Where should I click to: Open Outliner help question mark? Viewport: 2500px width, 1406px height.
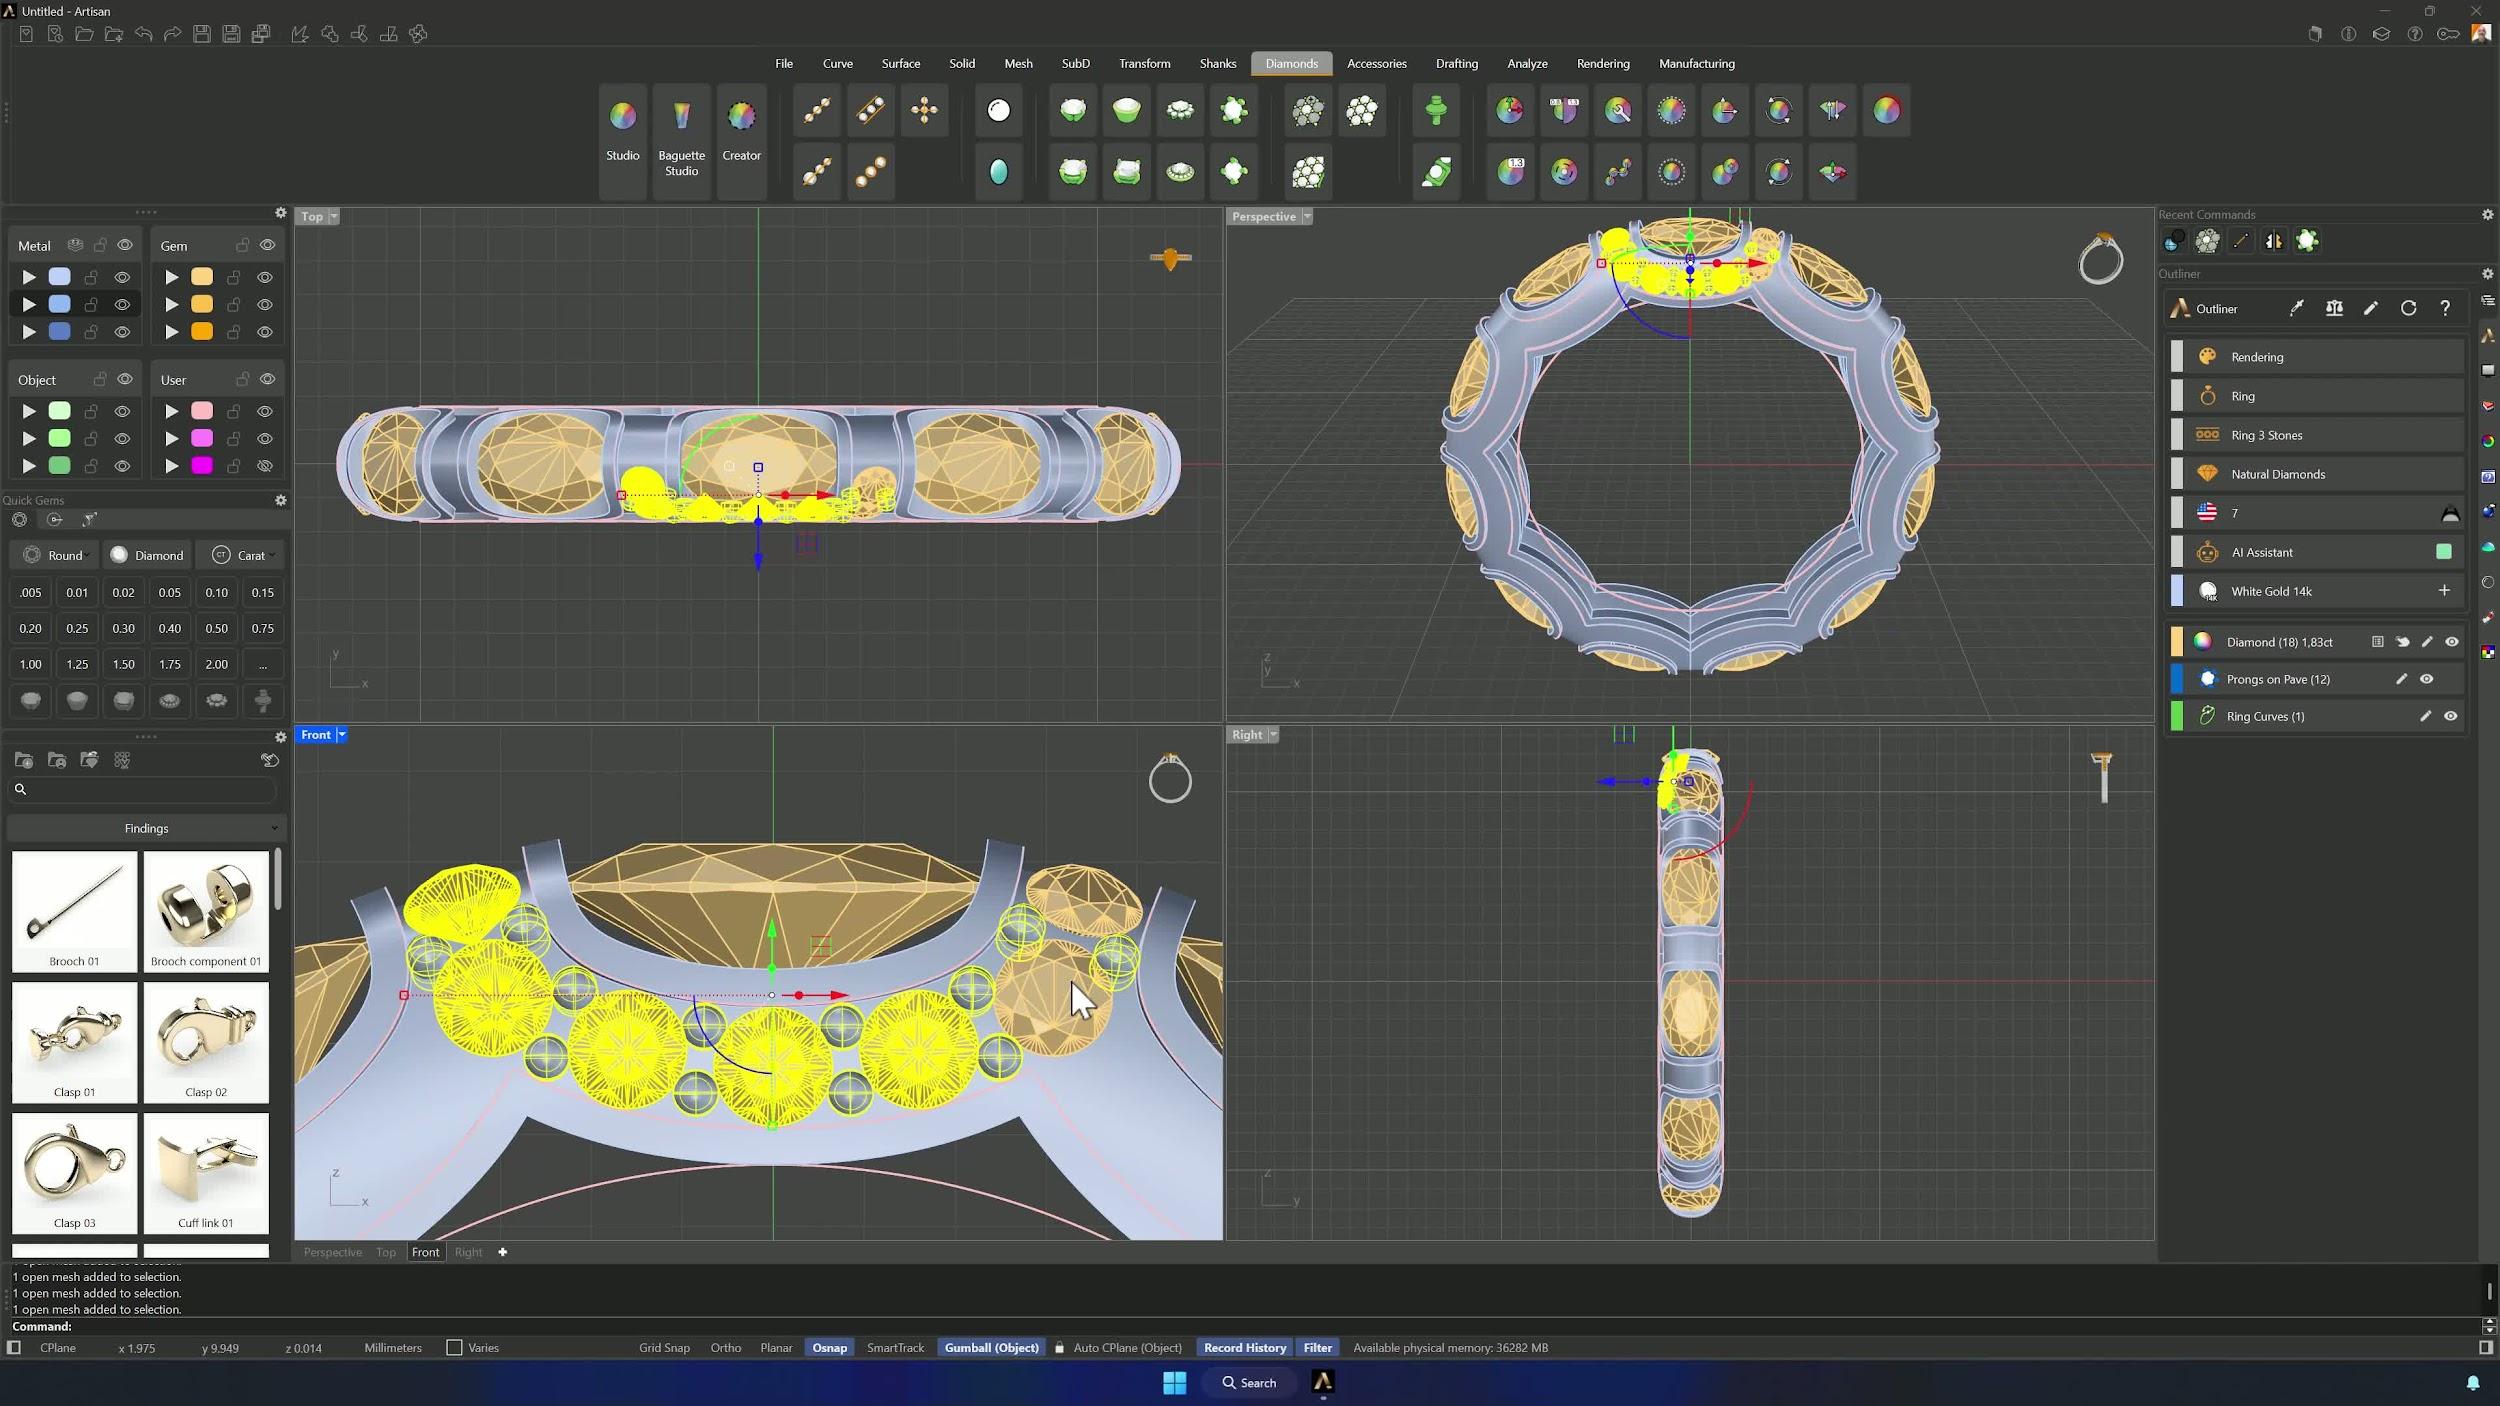(2445, 308)
